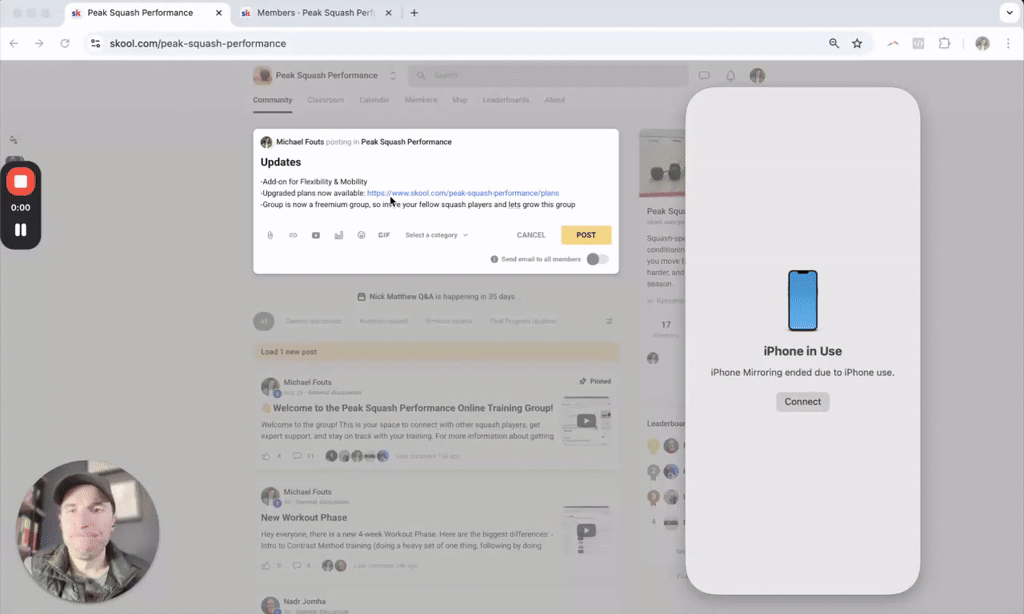Open the Select a category dropdown
The width and height of the screenshot is (1024, 614).
(436, 235)
